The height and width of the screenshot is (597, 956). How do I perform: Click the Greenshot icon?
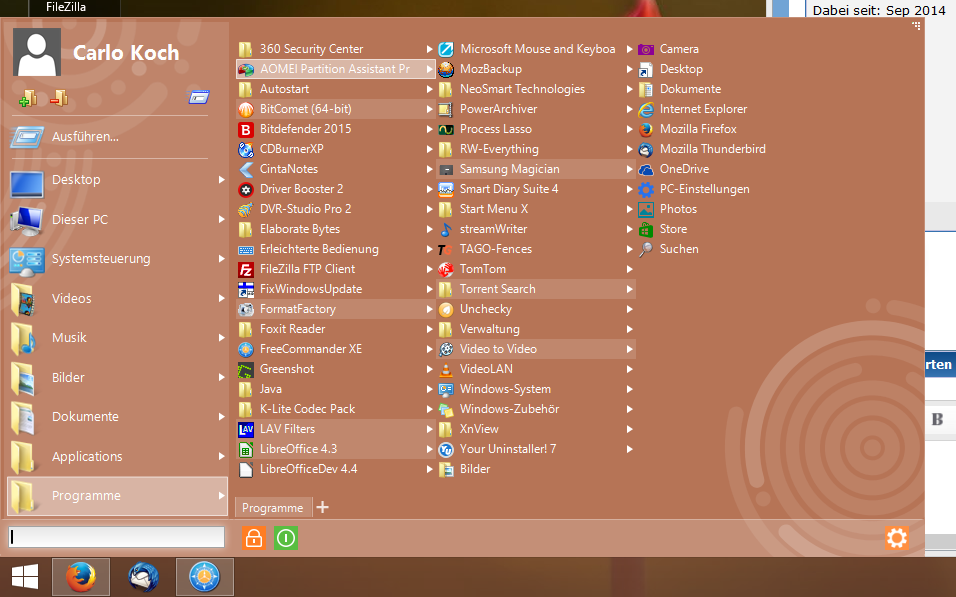pyautogui.click(x=246, y=369)
